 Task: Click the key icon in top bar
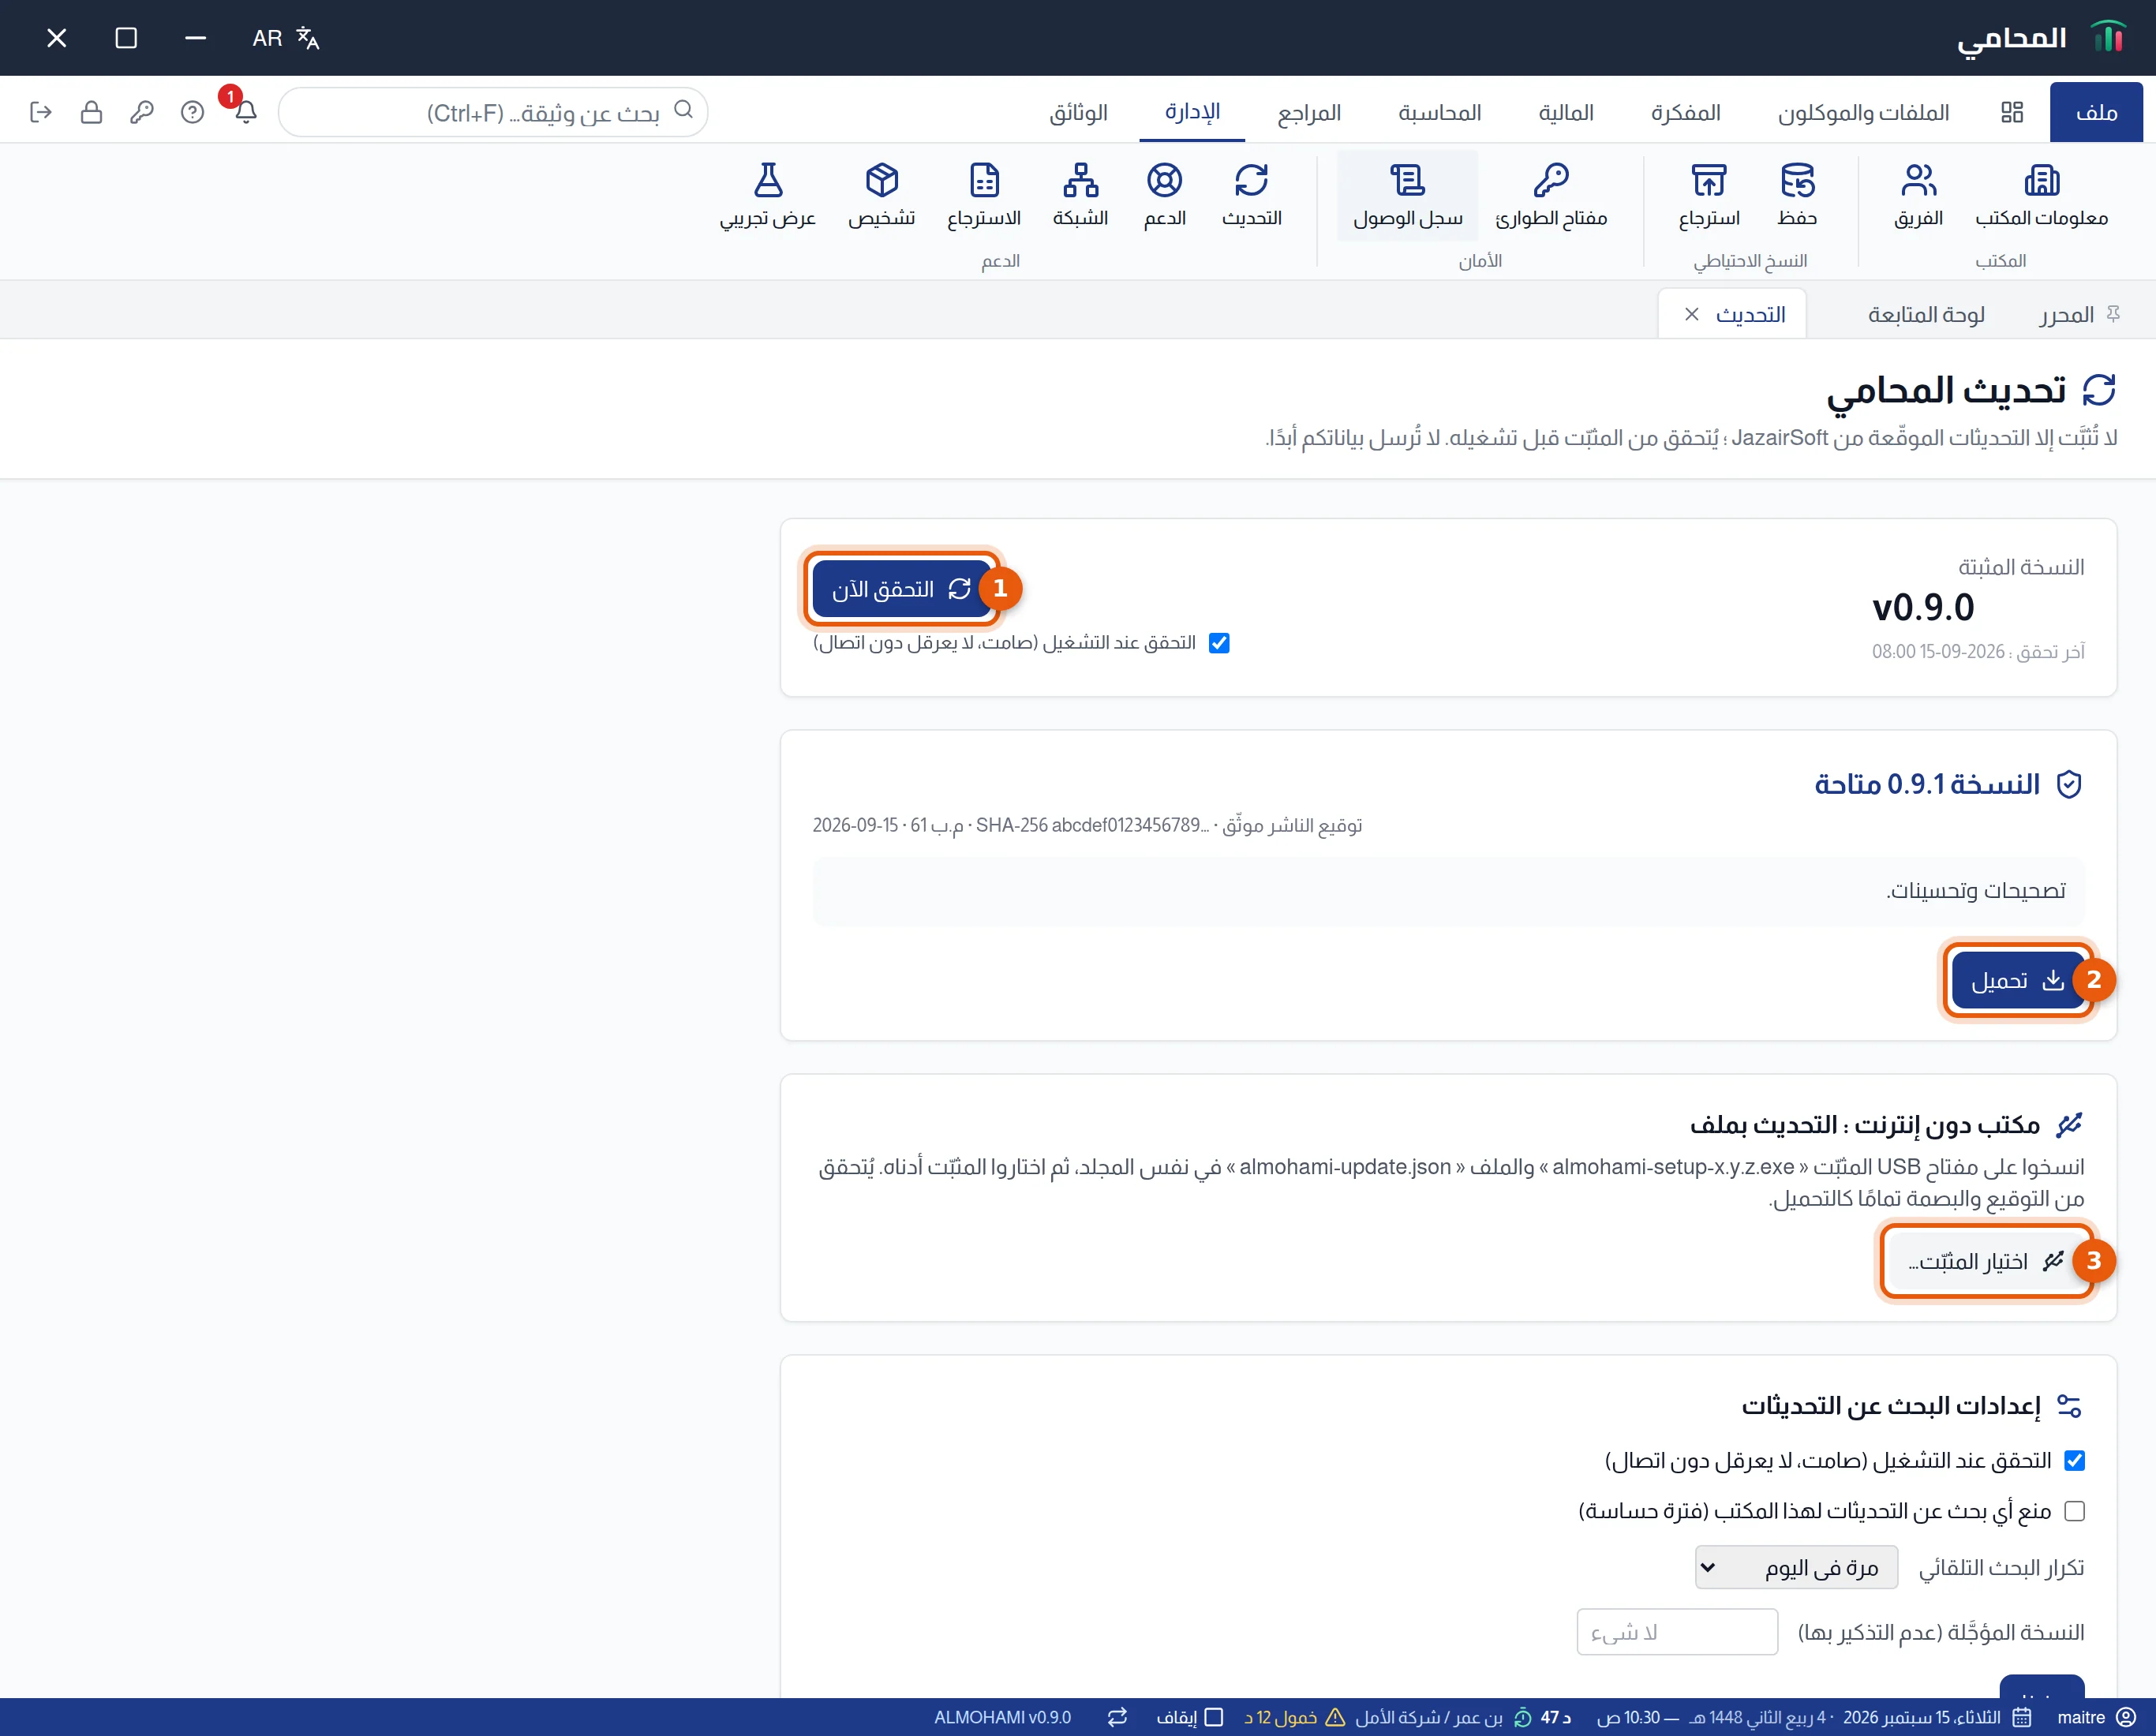141,112
